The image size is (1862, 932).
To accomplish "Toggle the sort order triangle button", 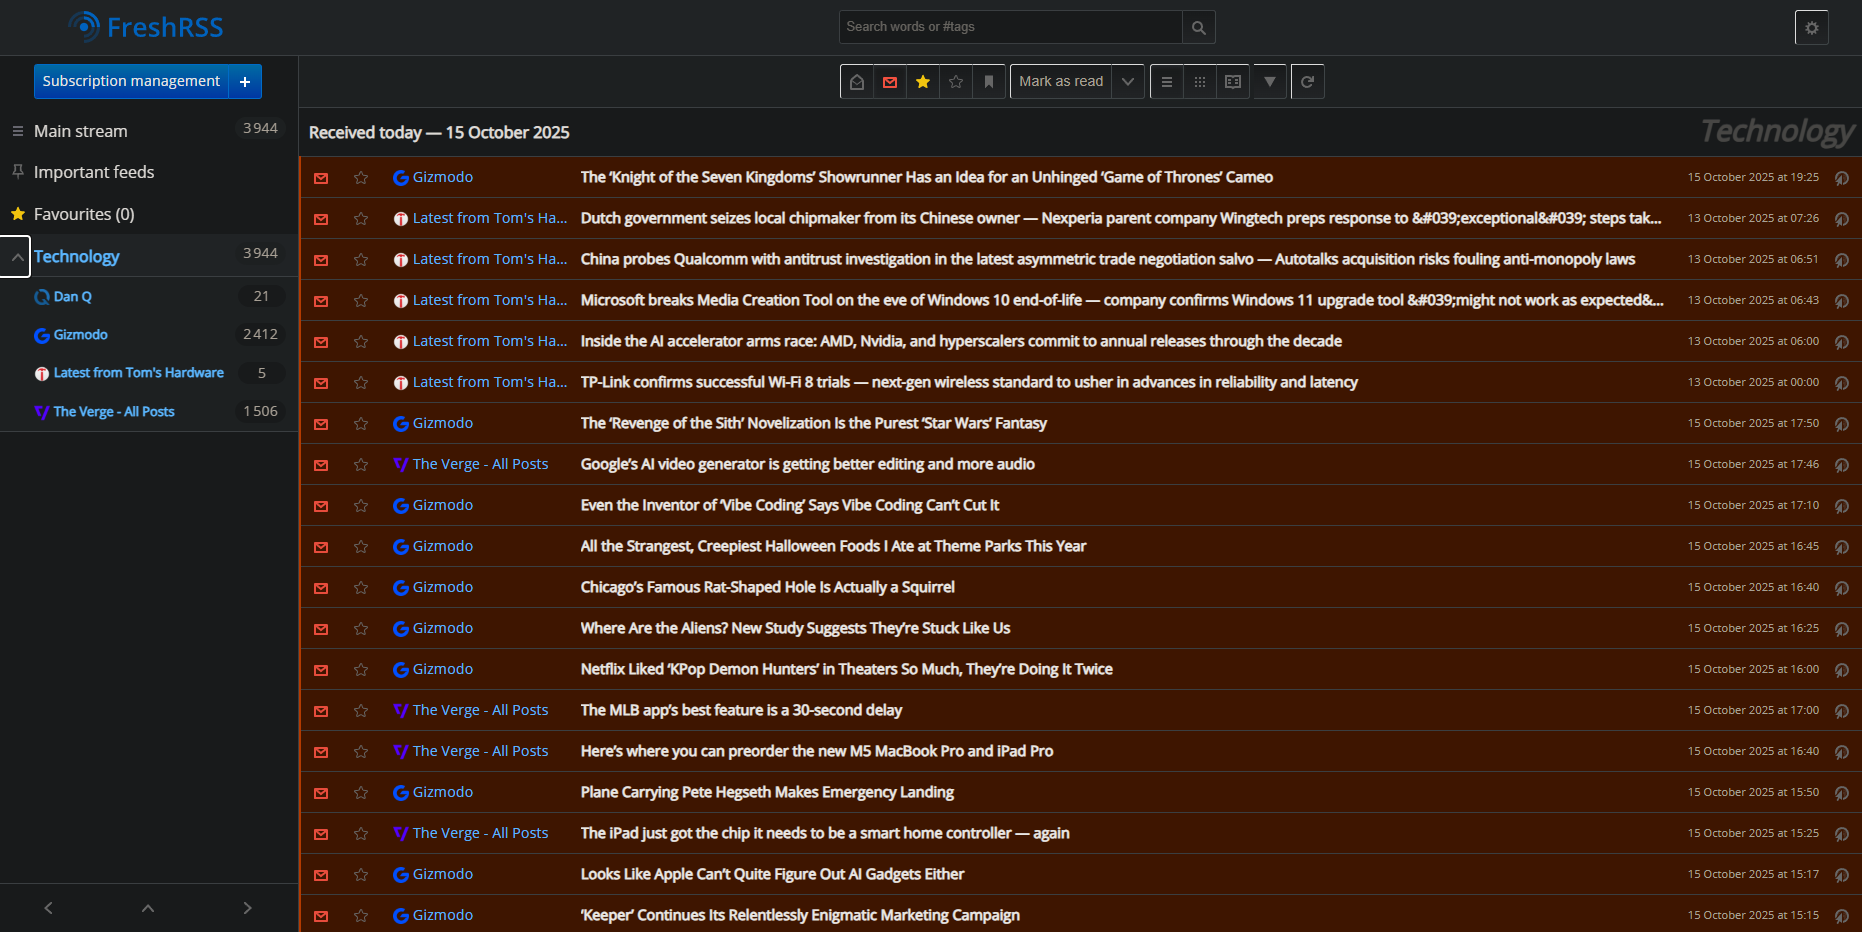I will 1269,82.
